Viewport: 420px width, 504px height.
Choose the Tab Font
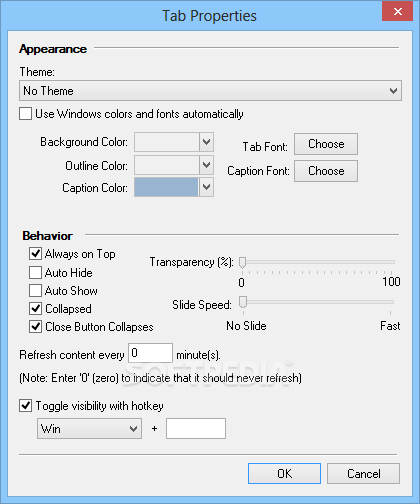[326, 144]
